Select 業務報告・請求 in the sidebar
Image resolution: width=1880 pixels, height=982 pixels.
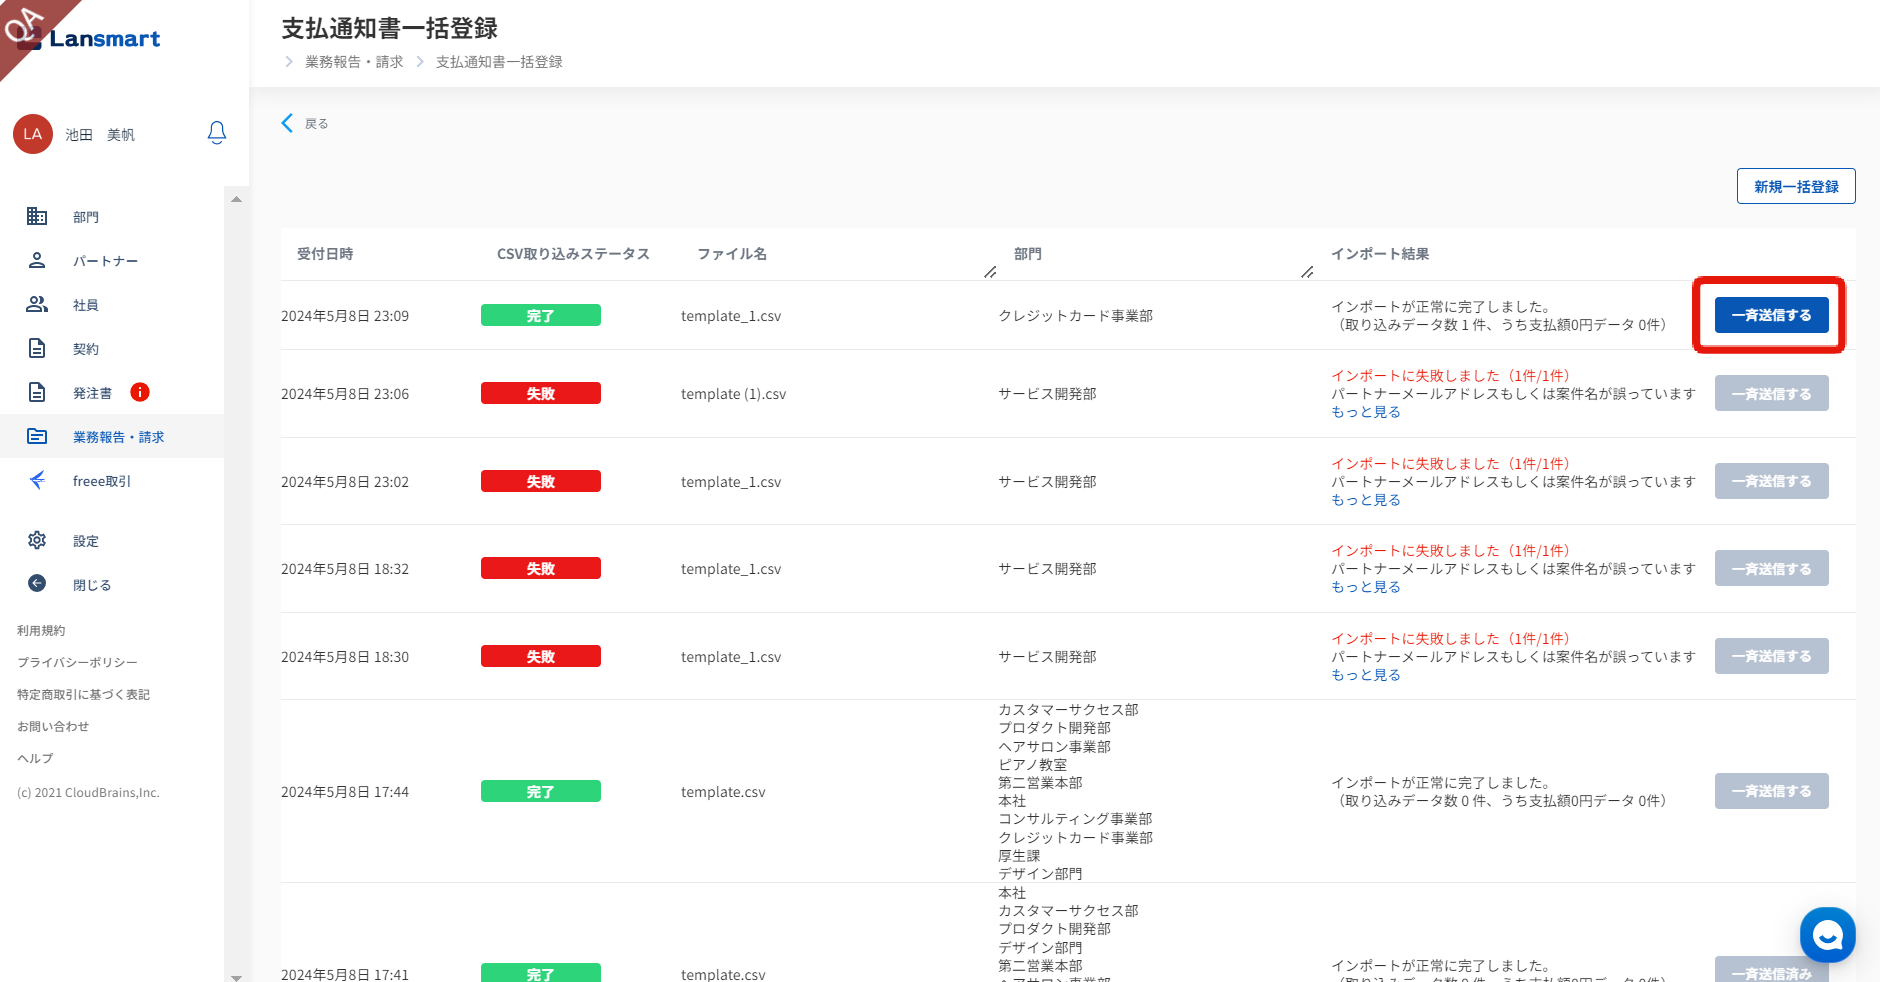pos(118,437)
